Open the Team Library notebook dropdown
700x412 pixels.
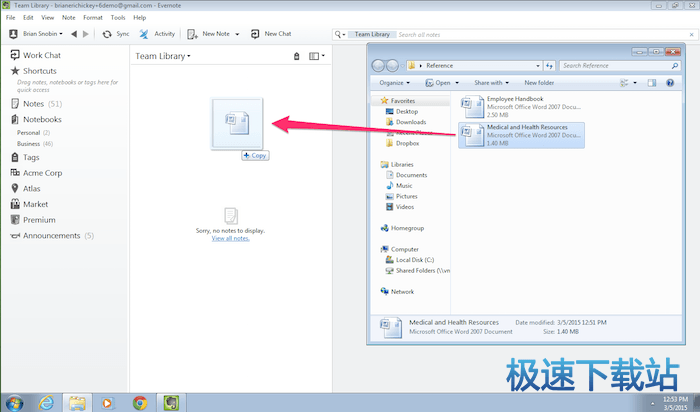click(163, 56)
